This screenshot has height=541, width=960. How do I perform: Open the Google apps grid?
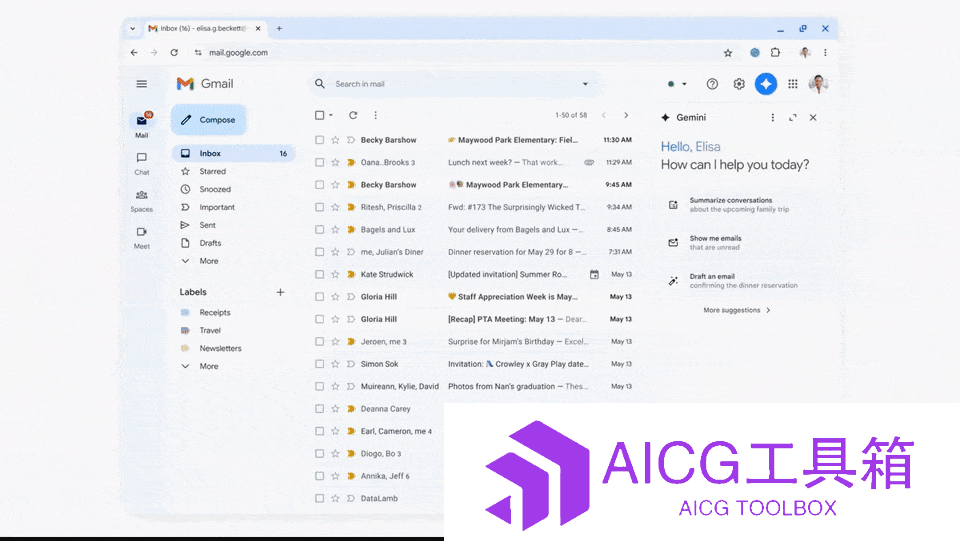pos(792,84)
